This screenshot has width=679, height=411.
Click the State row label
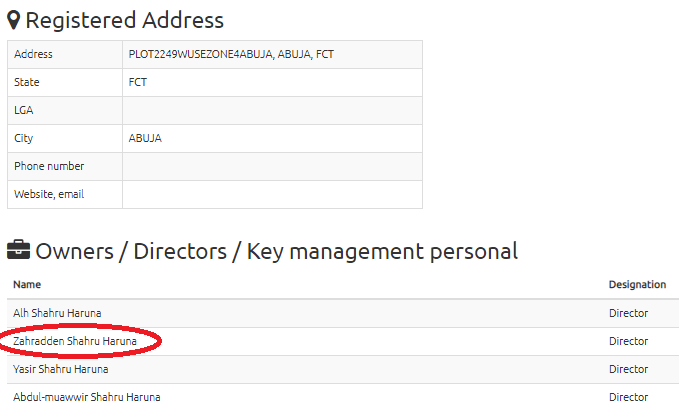click(27, 82)
